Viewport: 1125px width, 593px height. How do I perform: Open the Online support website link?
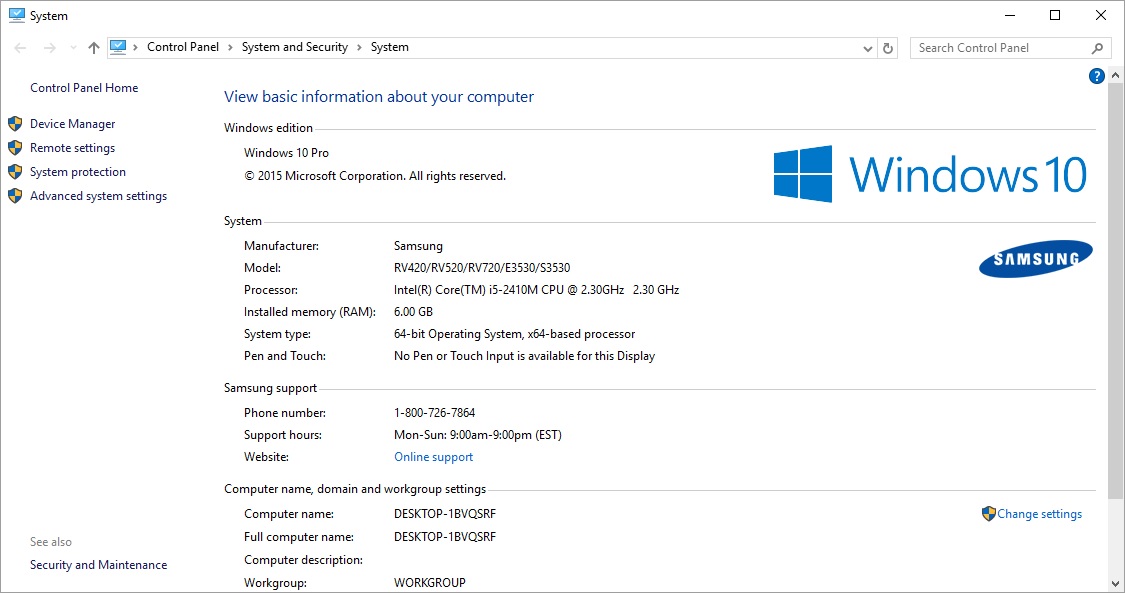[x=433, y=457]
